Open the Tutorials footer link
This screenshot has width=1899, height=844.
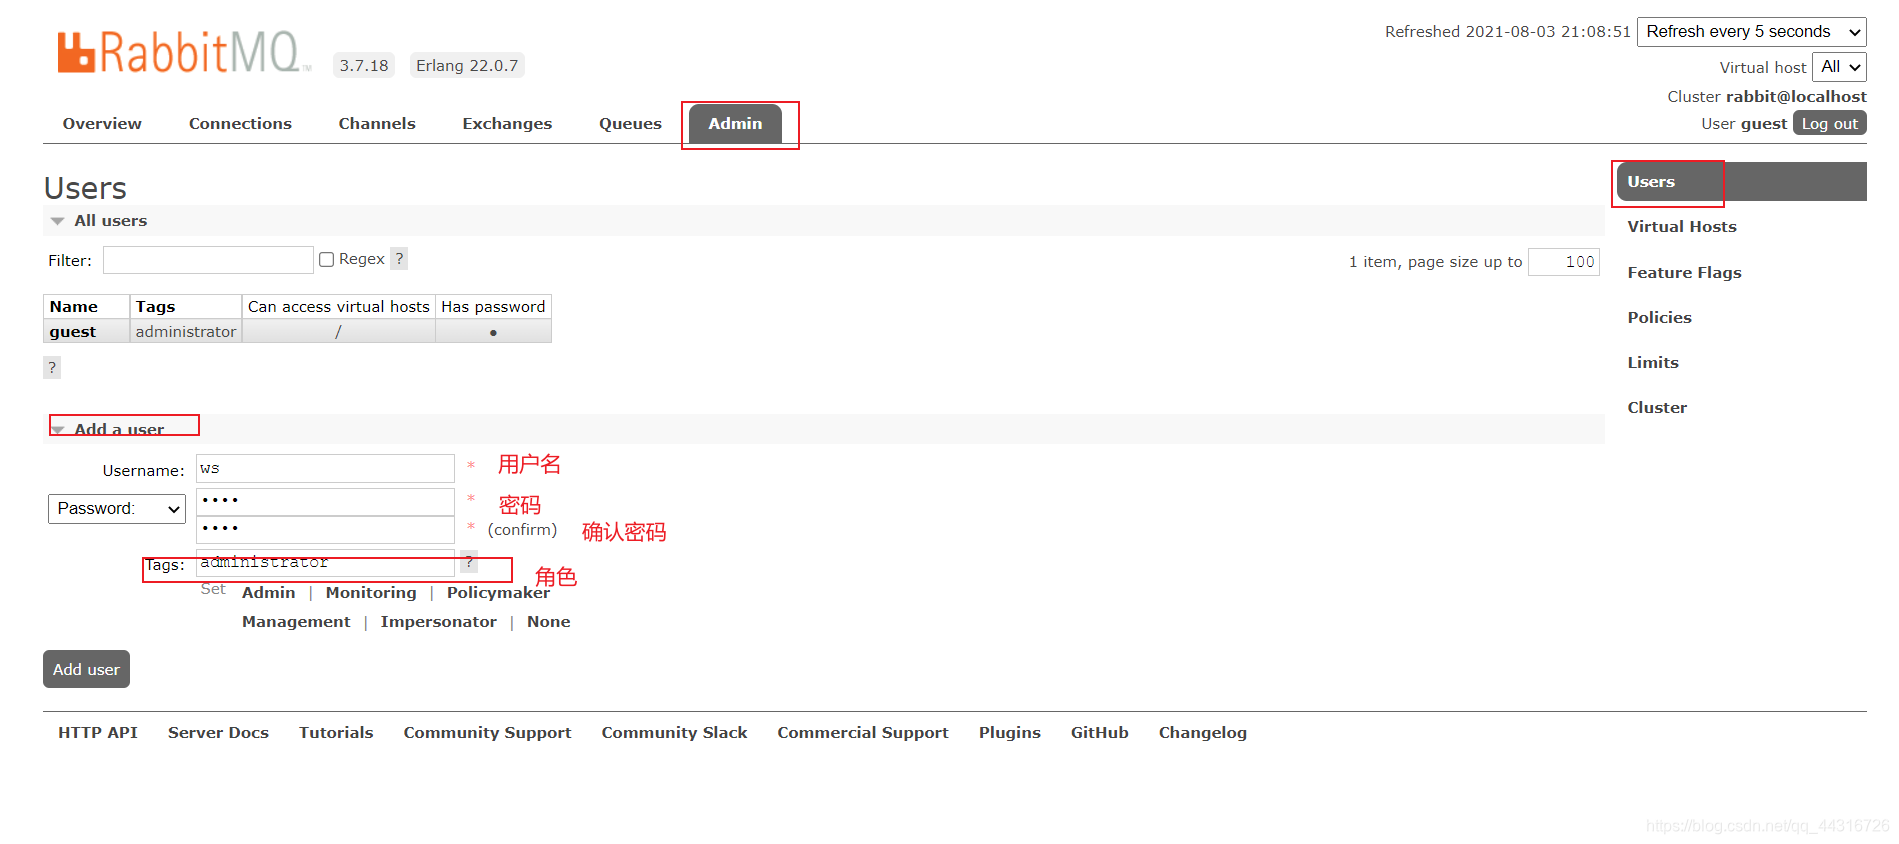pos(336,733)
